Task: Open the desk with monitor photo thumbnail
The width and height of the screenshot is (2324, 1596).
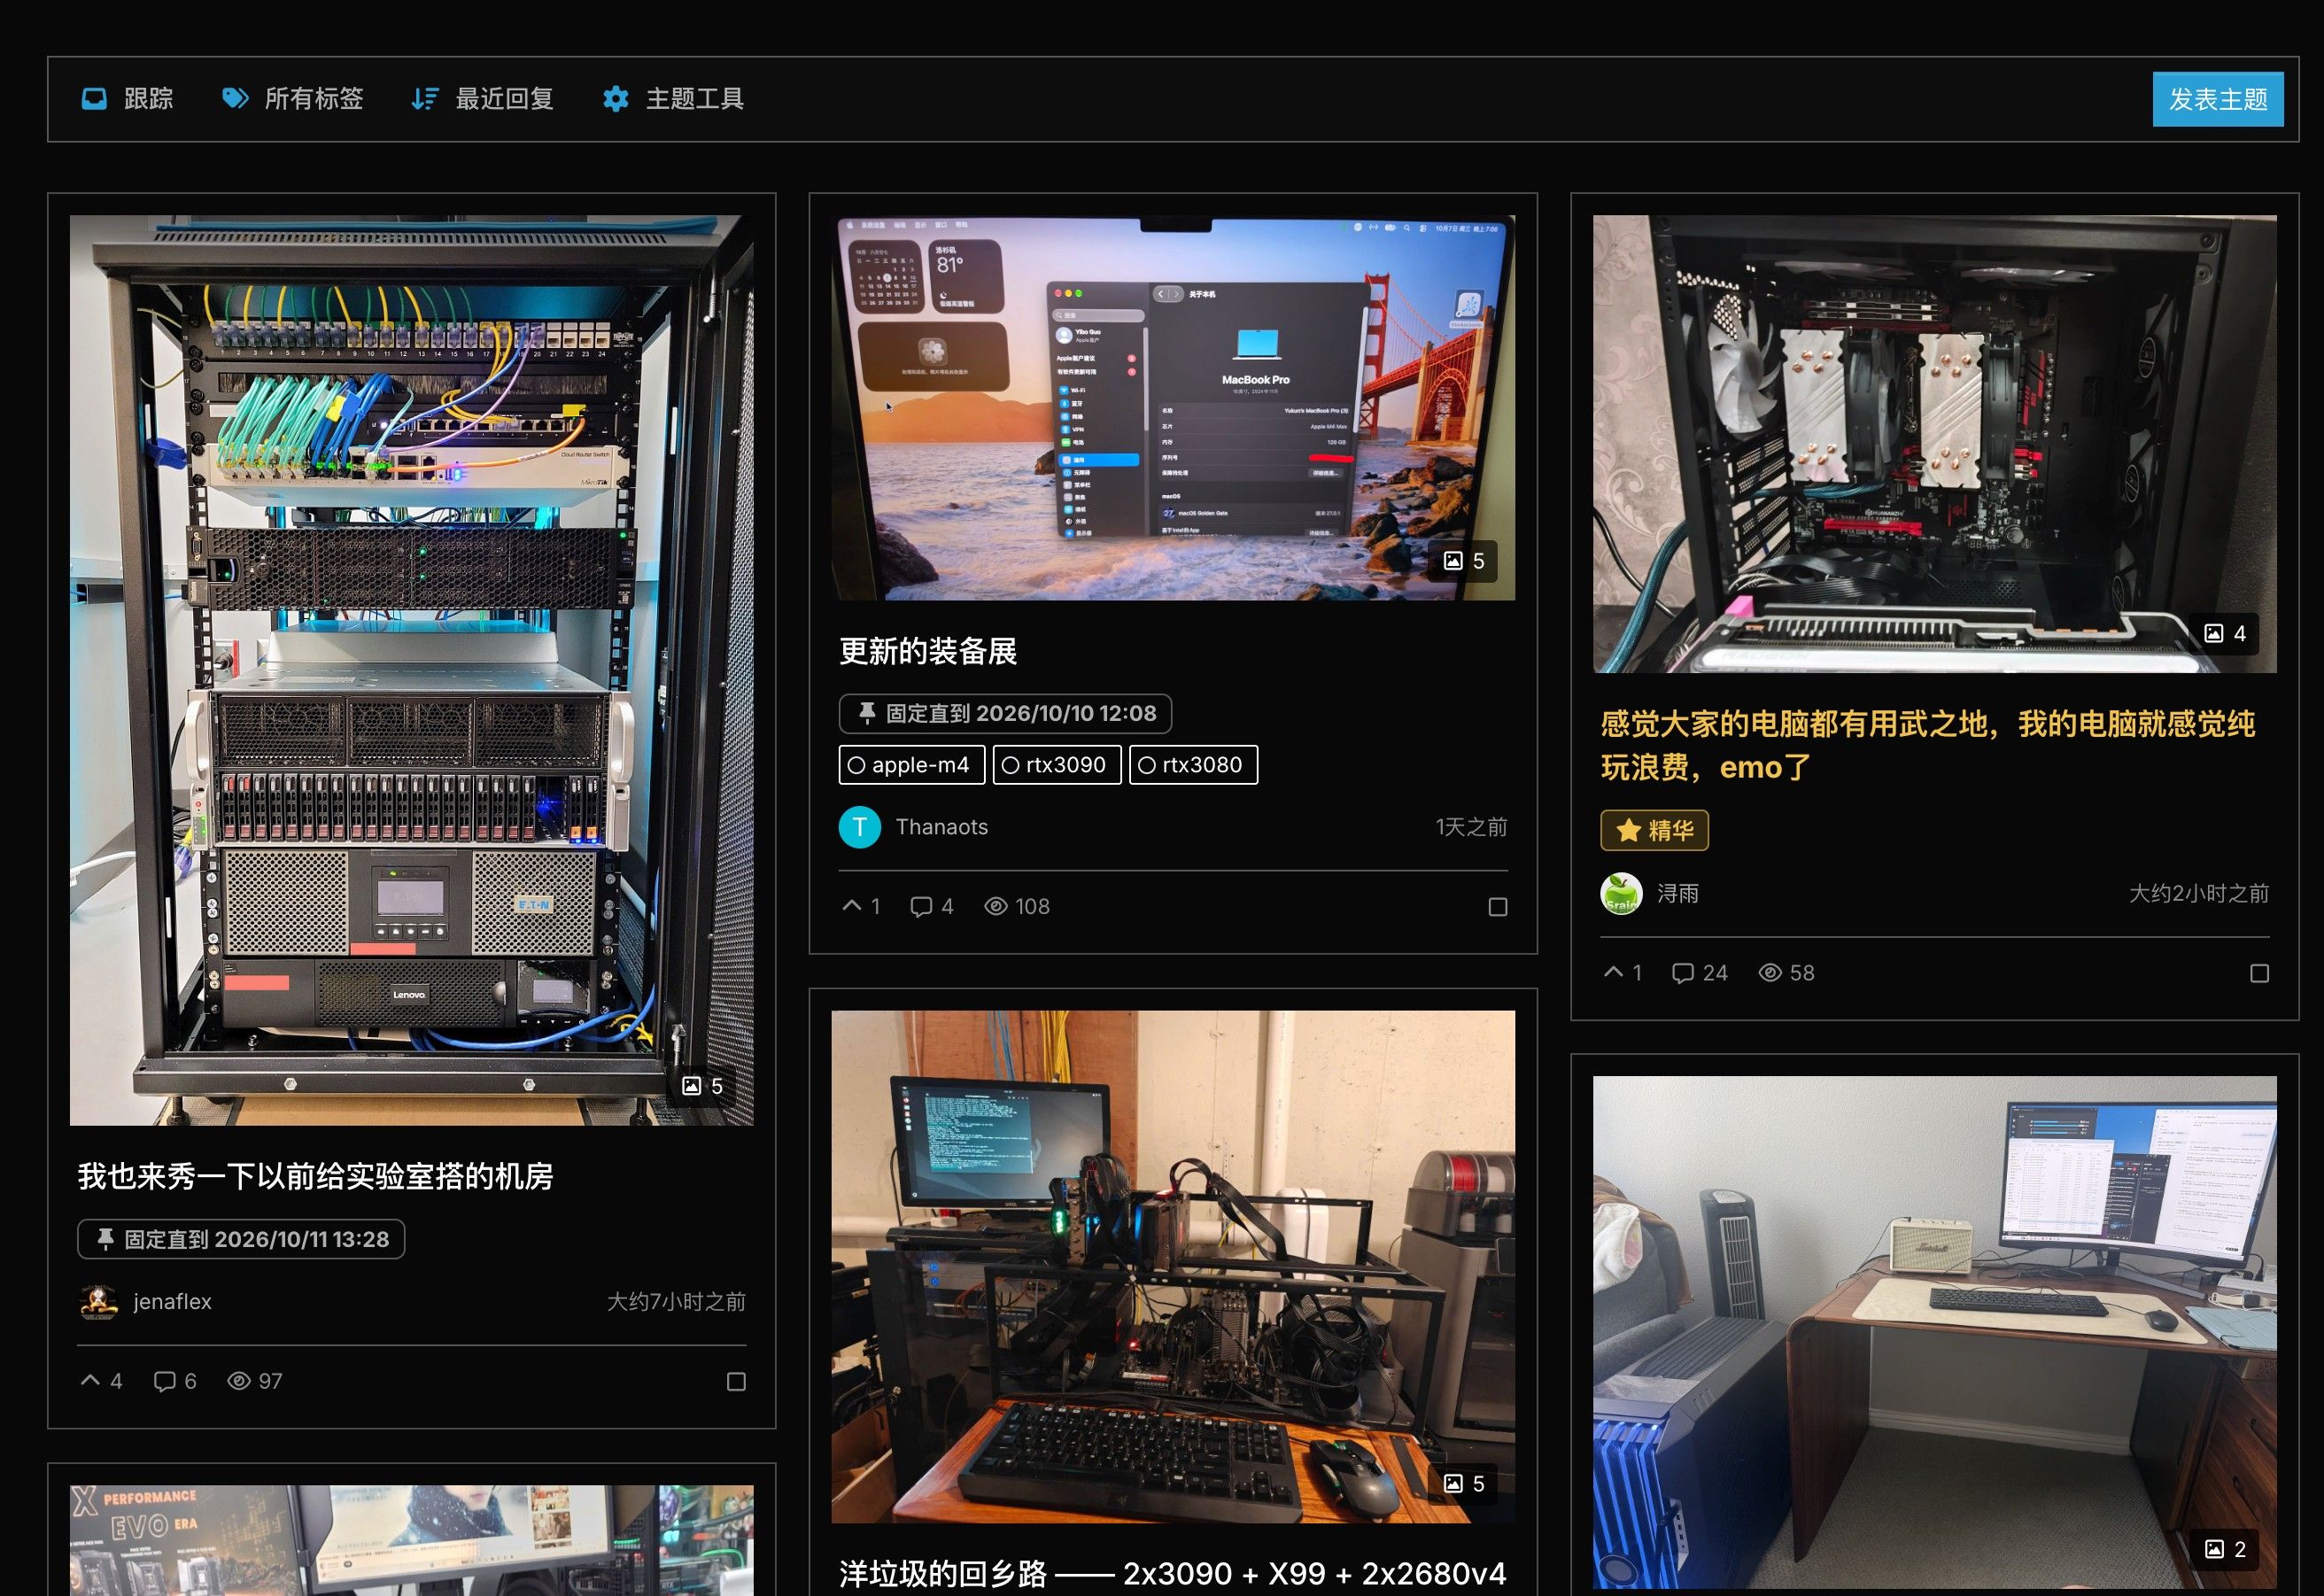Action: coord(1934,1332)
